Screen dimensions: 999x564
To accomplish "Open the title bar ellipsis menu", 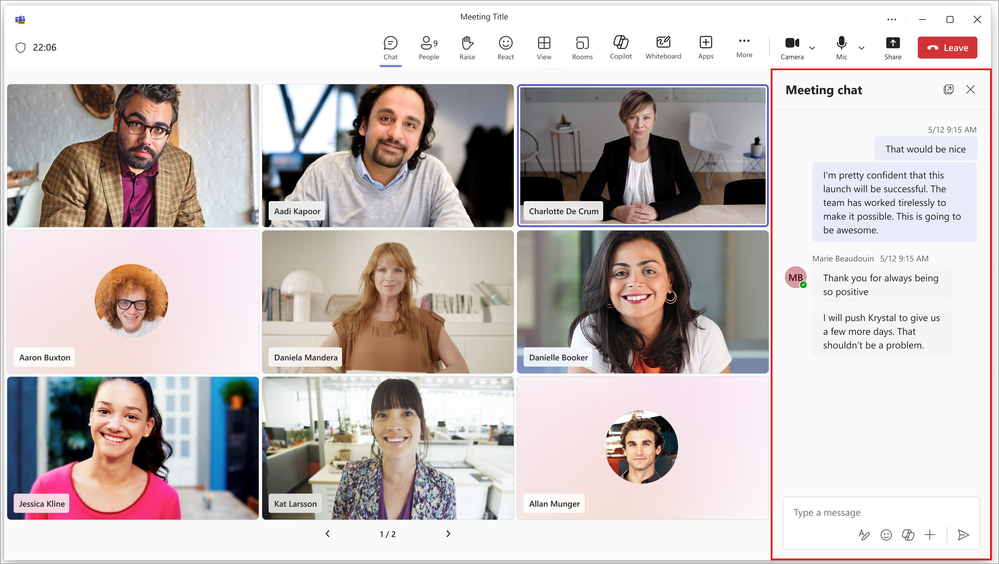I will 891,19.
